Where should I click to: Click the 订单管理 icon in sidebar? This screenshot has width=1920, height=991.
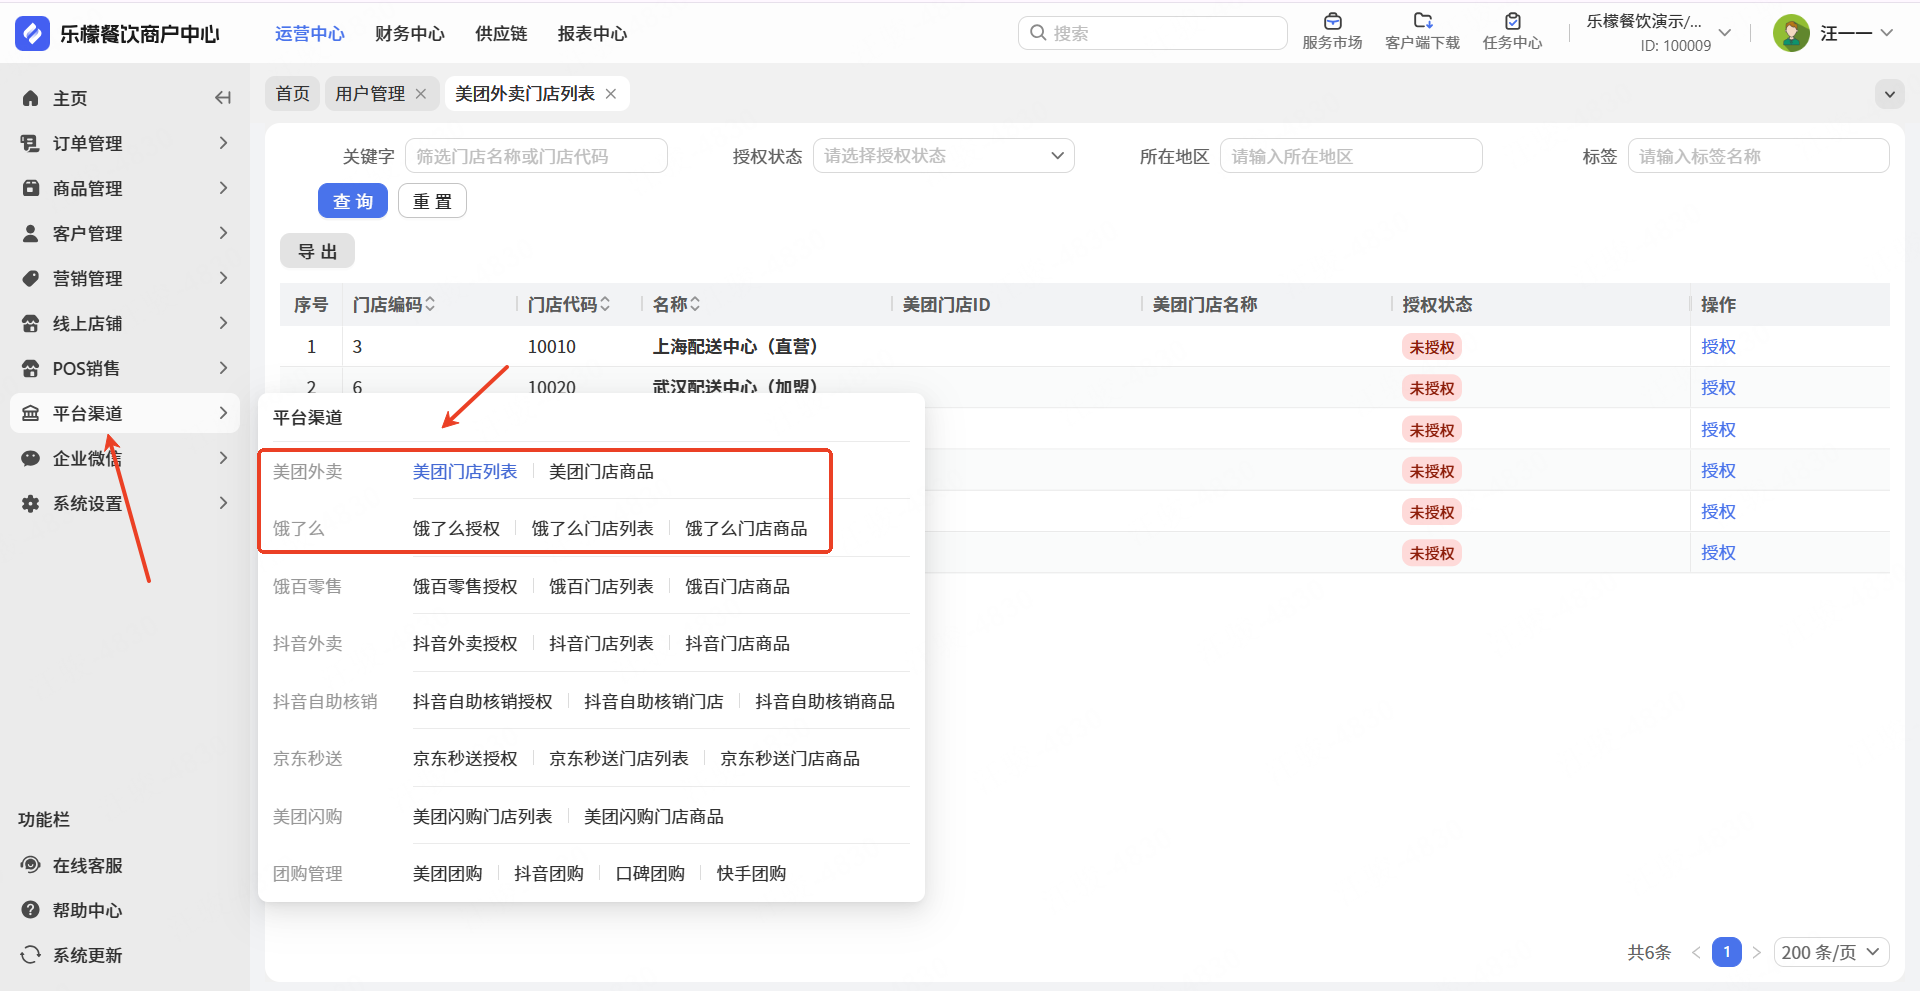(31, 143)
